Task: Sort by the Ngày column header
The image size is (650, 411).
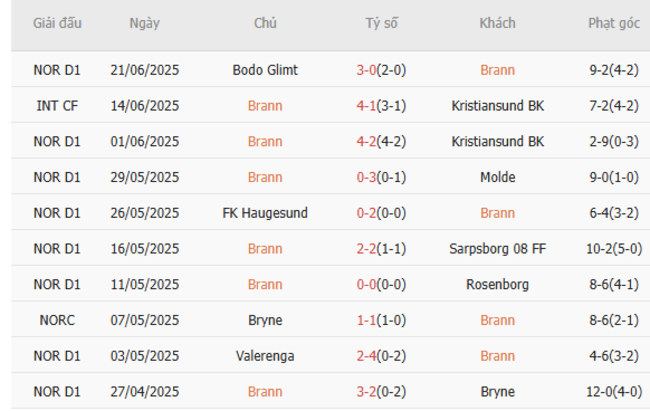Action: (144, 24)
